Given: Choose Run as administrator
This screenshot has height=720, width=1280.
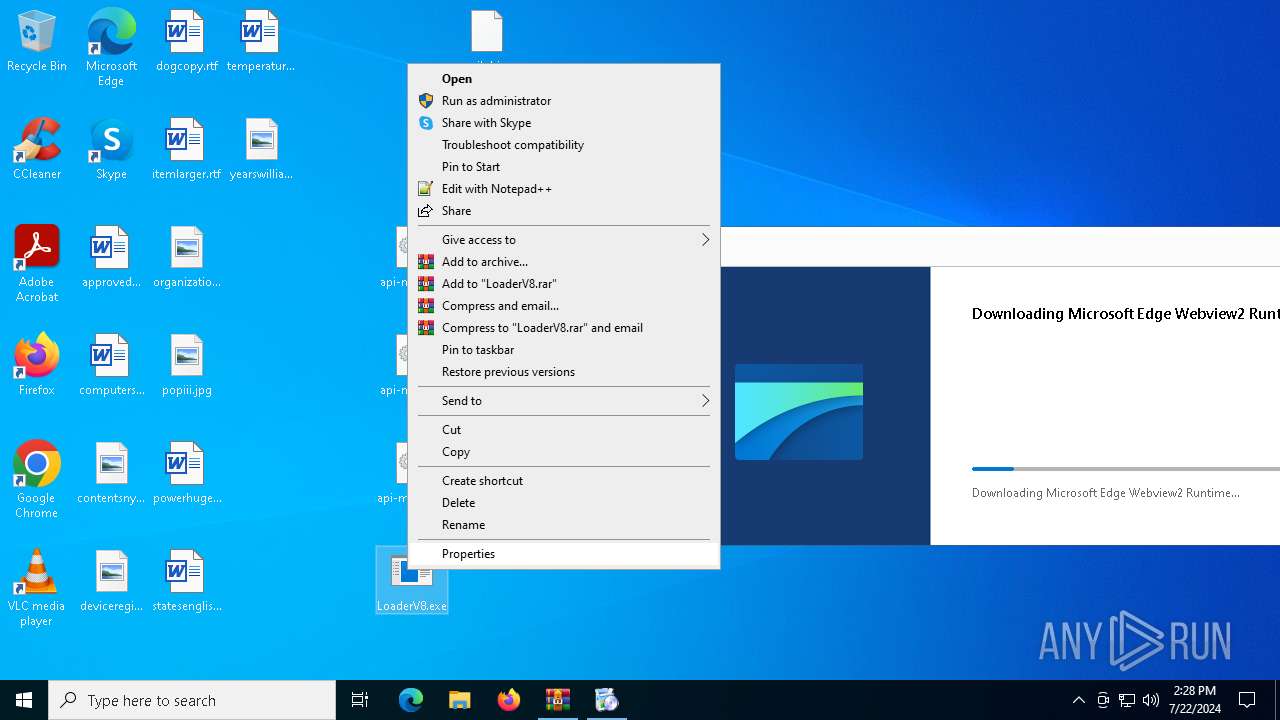Looking at the screenshot, I should click(564, 101).
